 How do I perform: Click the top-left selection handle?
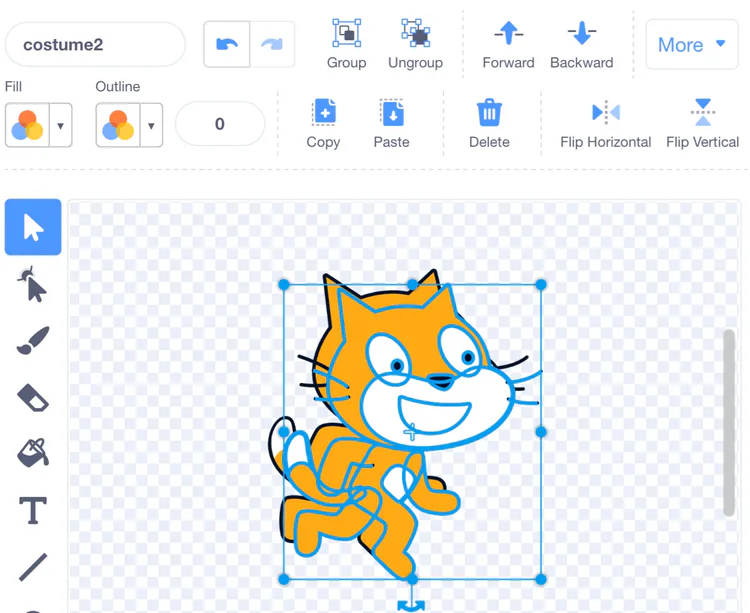(x=284, y=285)
